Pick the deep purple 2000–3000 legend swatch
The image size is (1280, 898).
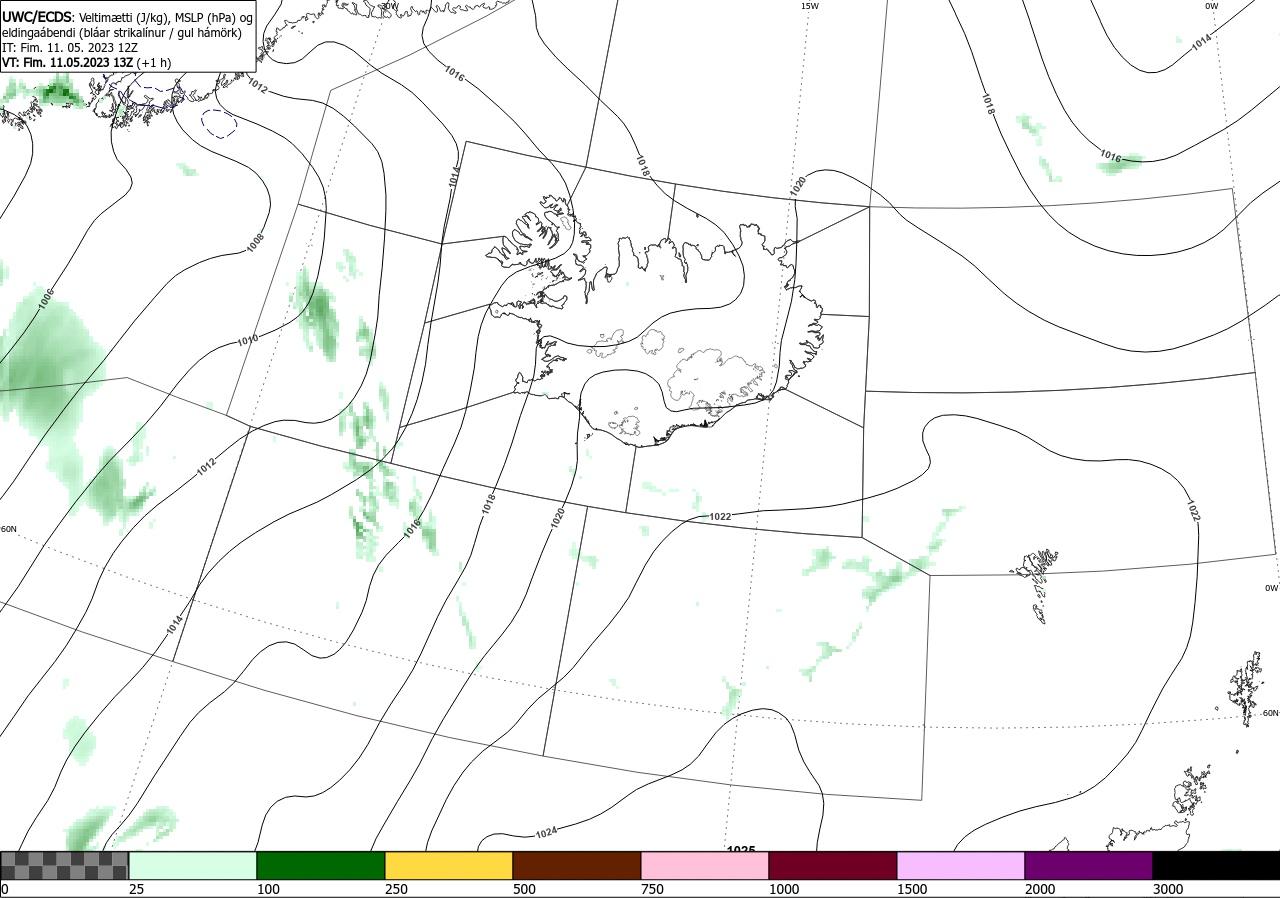[x=1089, y=865]
